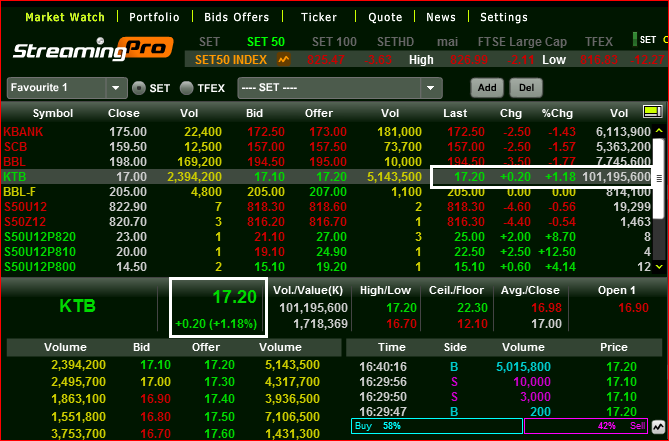Open Bids Offers menu
Screen dimensions: 669x441
pyautogui.click(x=236, y=17)
